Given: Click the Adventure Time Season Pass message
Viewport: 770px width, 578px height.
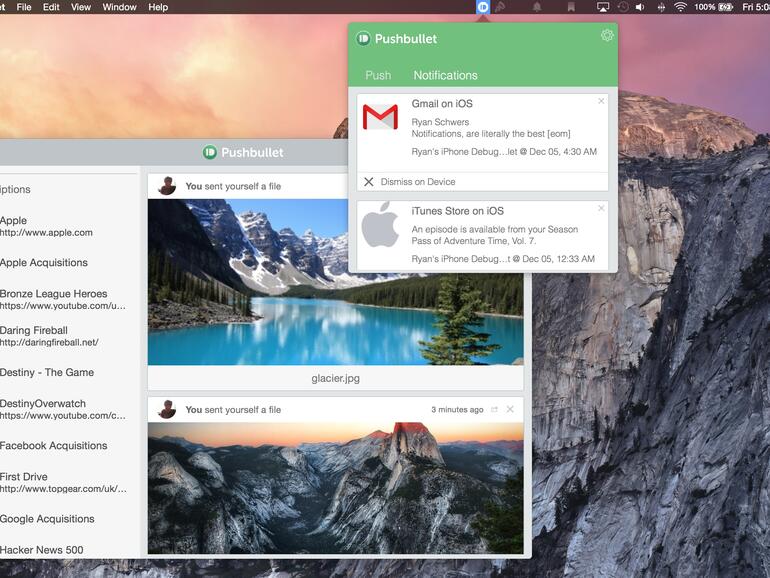Looking at the screenshot, I should [x=495, y=235].
